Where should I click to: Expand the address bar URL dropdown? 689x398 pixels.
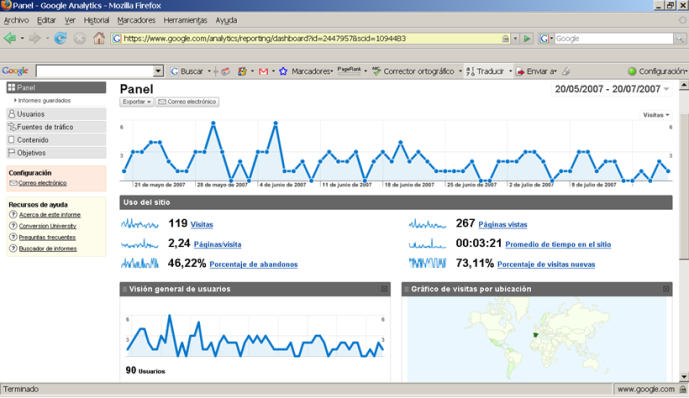[x=515, y=39]
